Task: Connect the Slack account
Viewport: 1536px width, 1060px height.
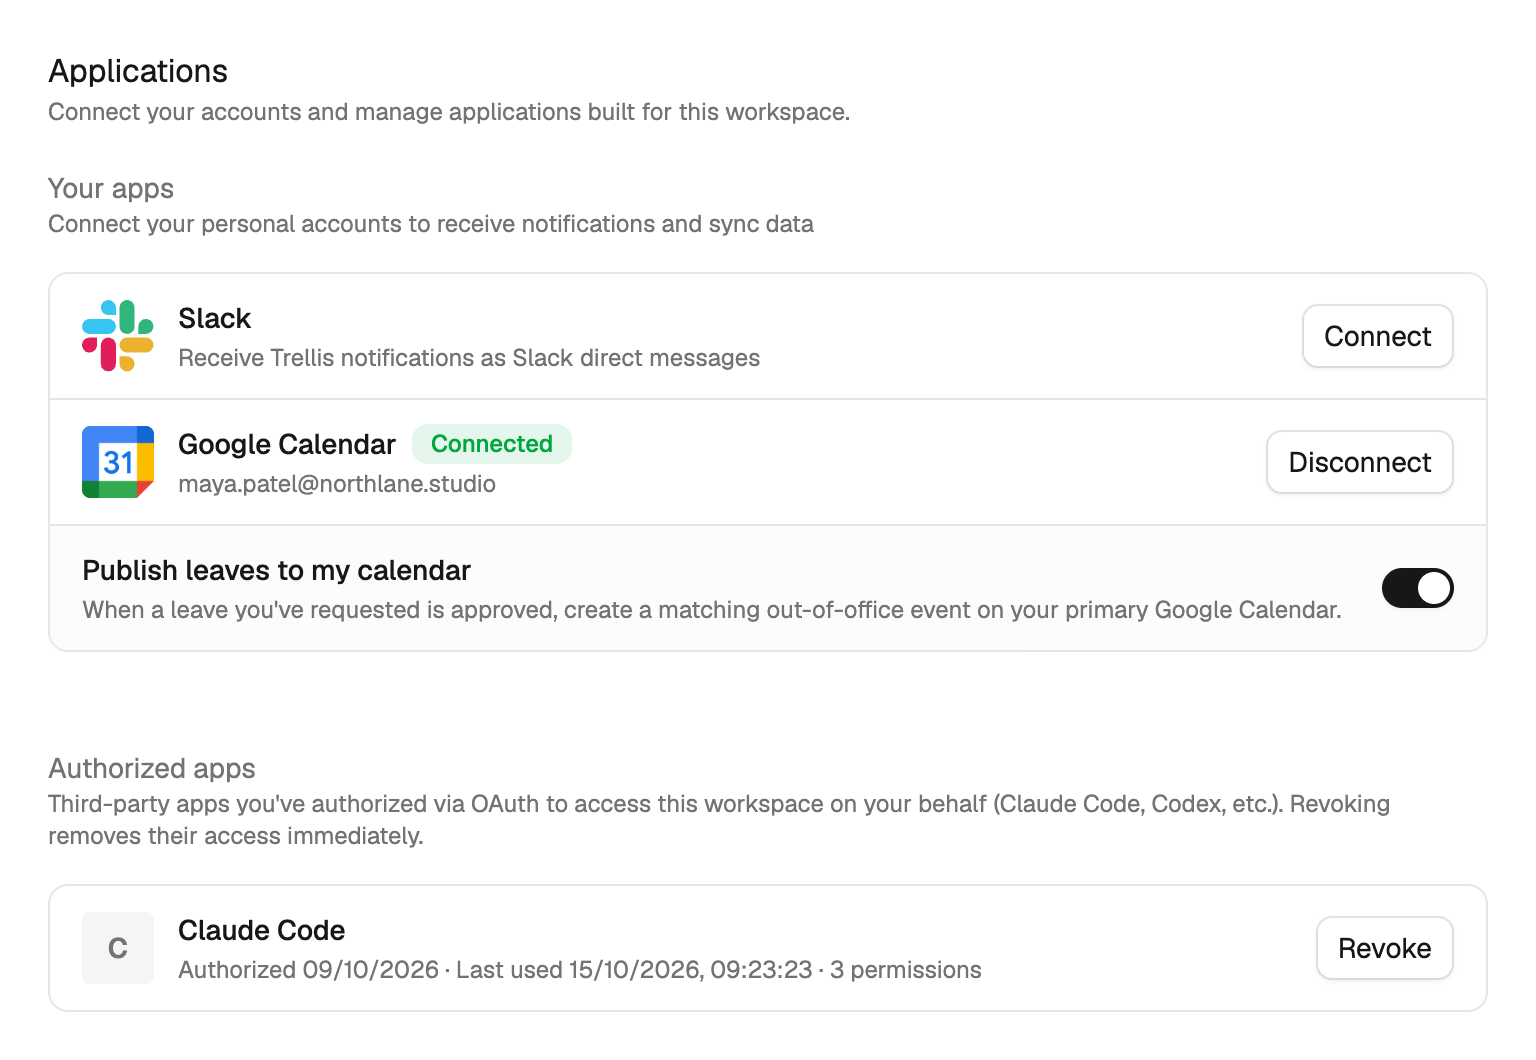Action: [x=1377, y=336]
